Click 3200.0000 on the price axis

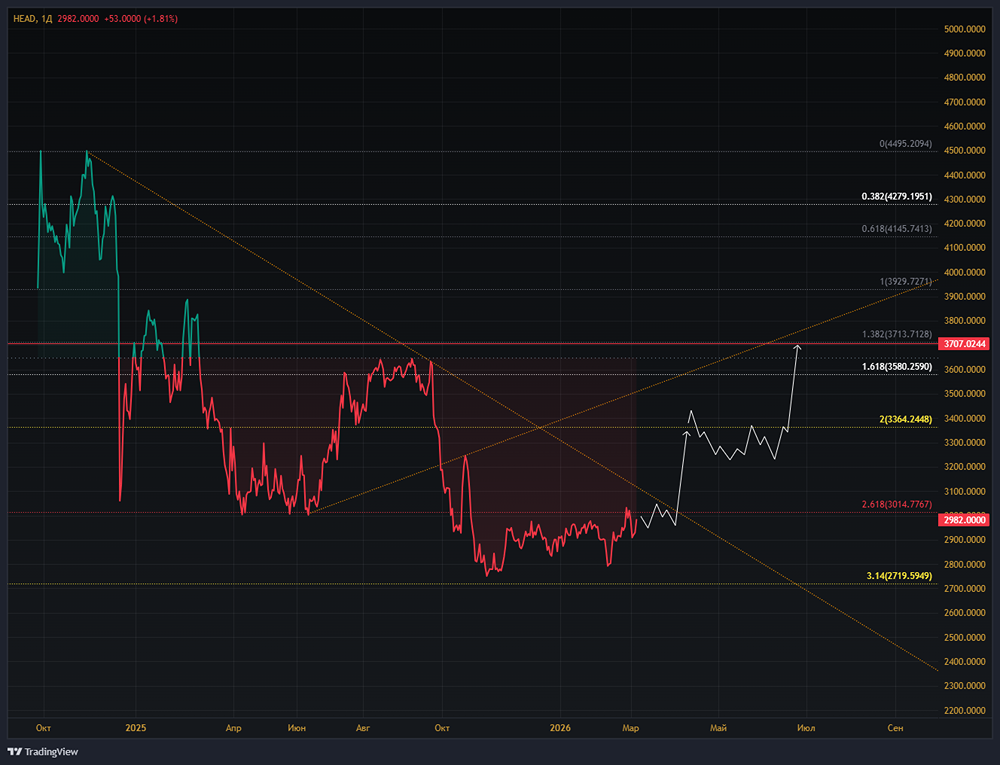pyautogui.click(x=965, y=467)
